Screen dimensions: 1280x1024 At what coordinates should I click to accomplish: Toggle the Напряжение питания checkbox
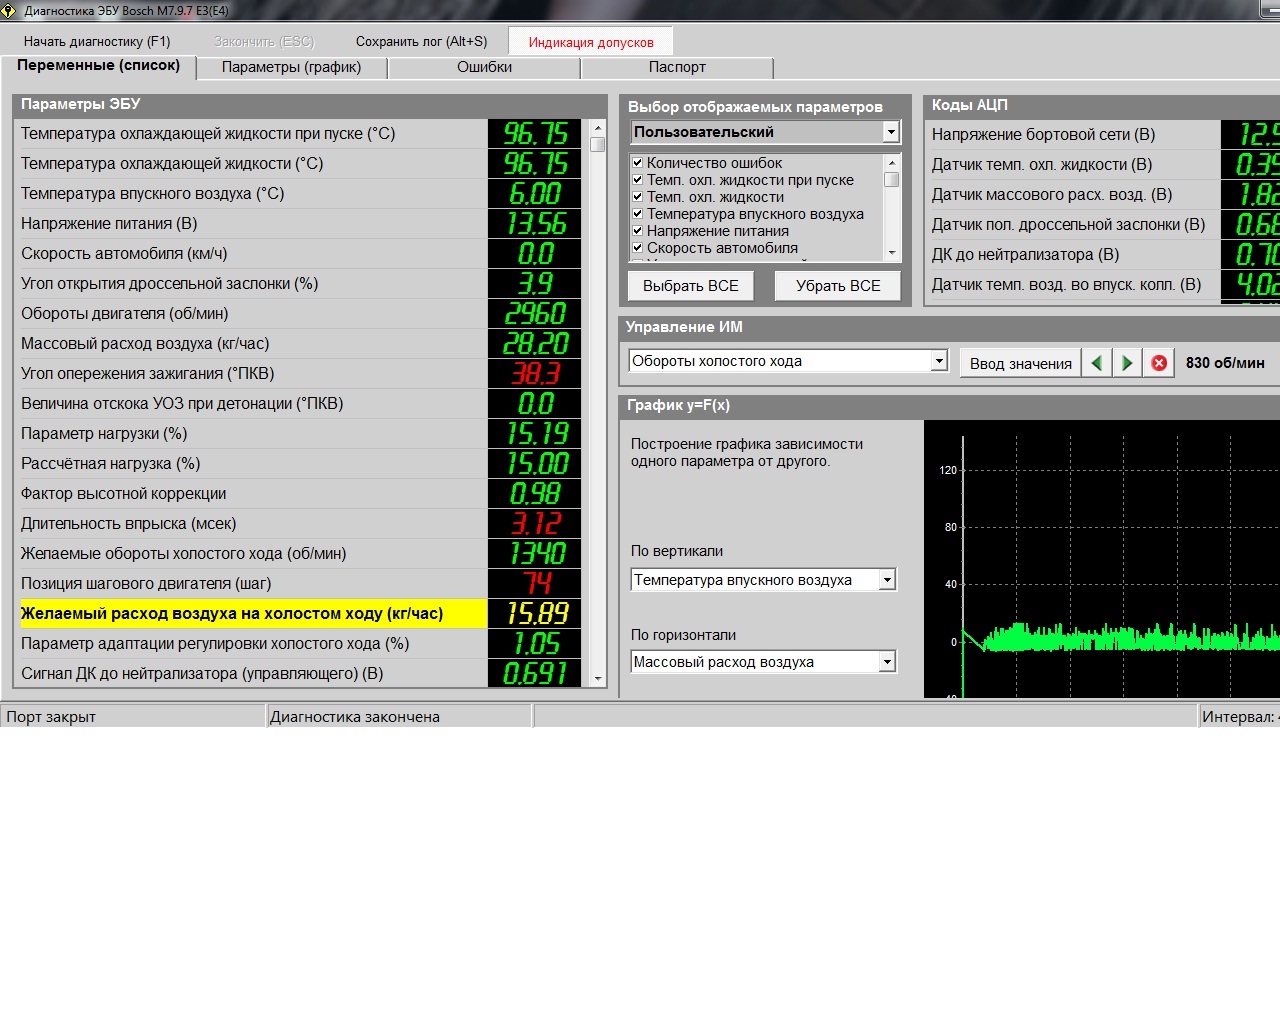tap(637, 231)
